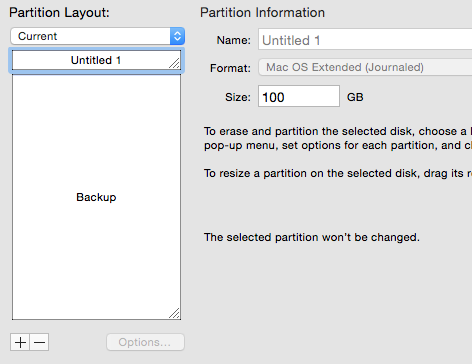Click the Options... button

pyautogui.click(x=145, y=342)
